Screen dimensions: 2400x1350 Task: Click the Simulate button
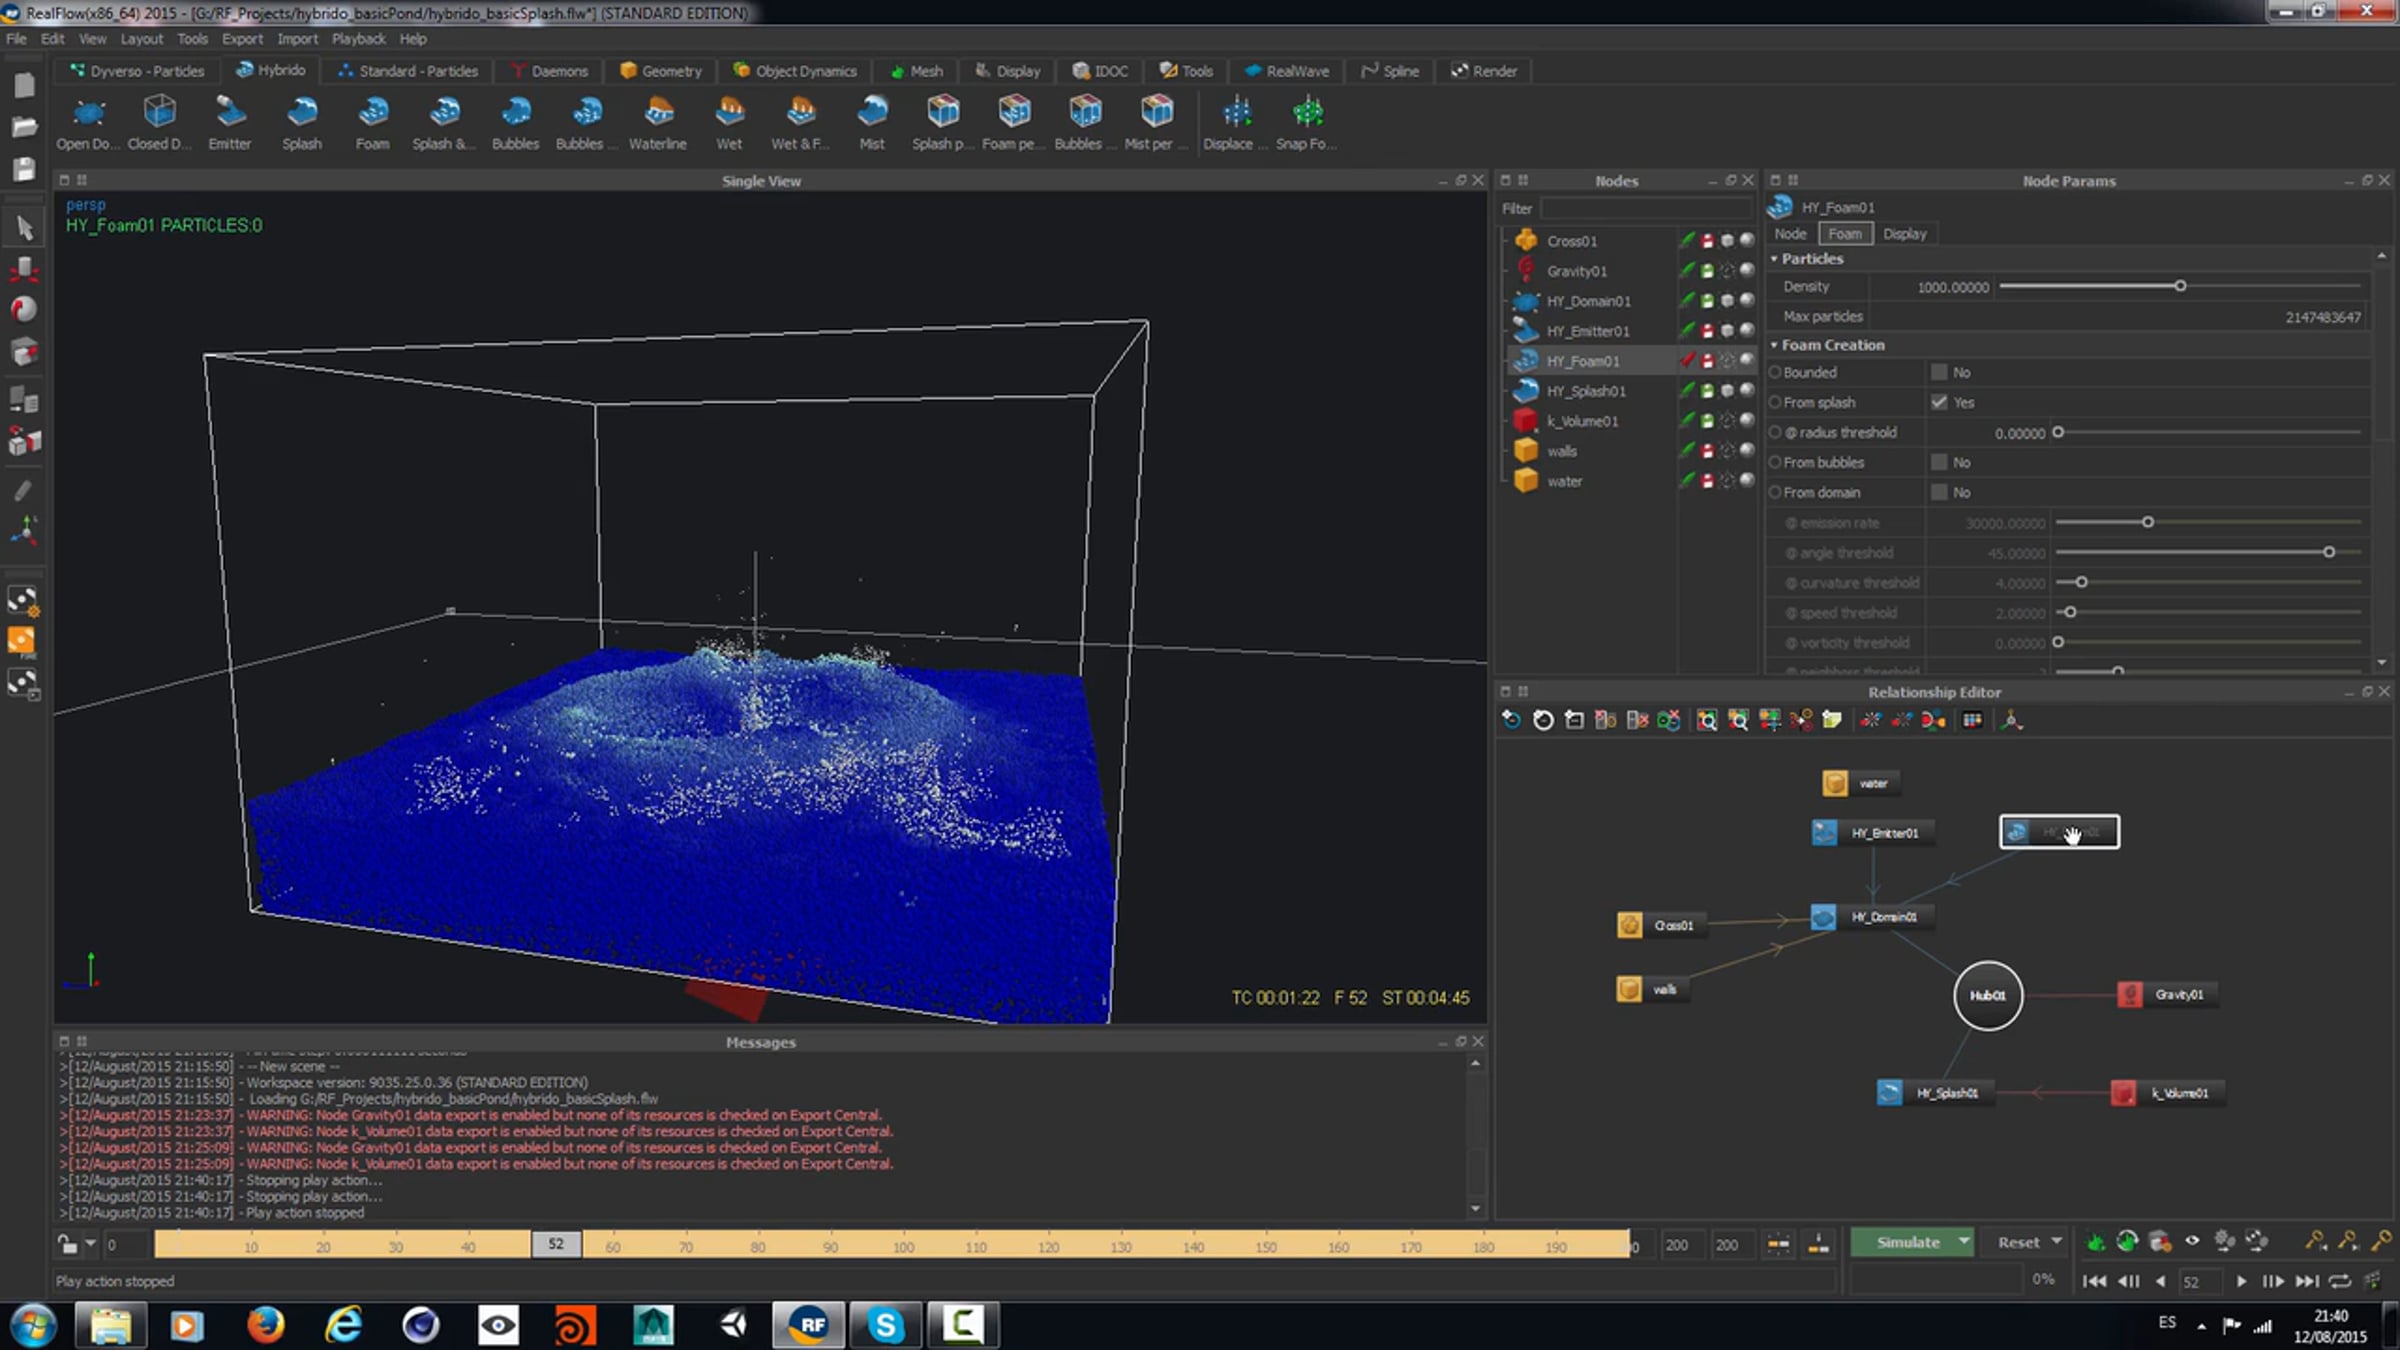click(x=1906, y=1242)
